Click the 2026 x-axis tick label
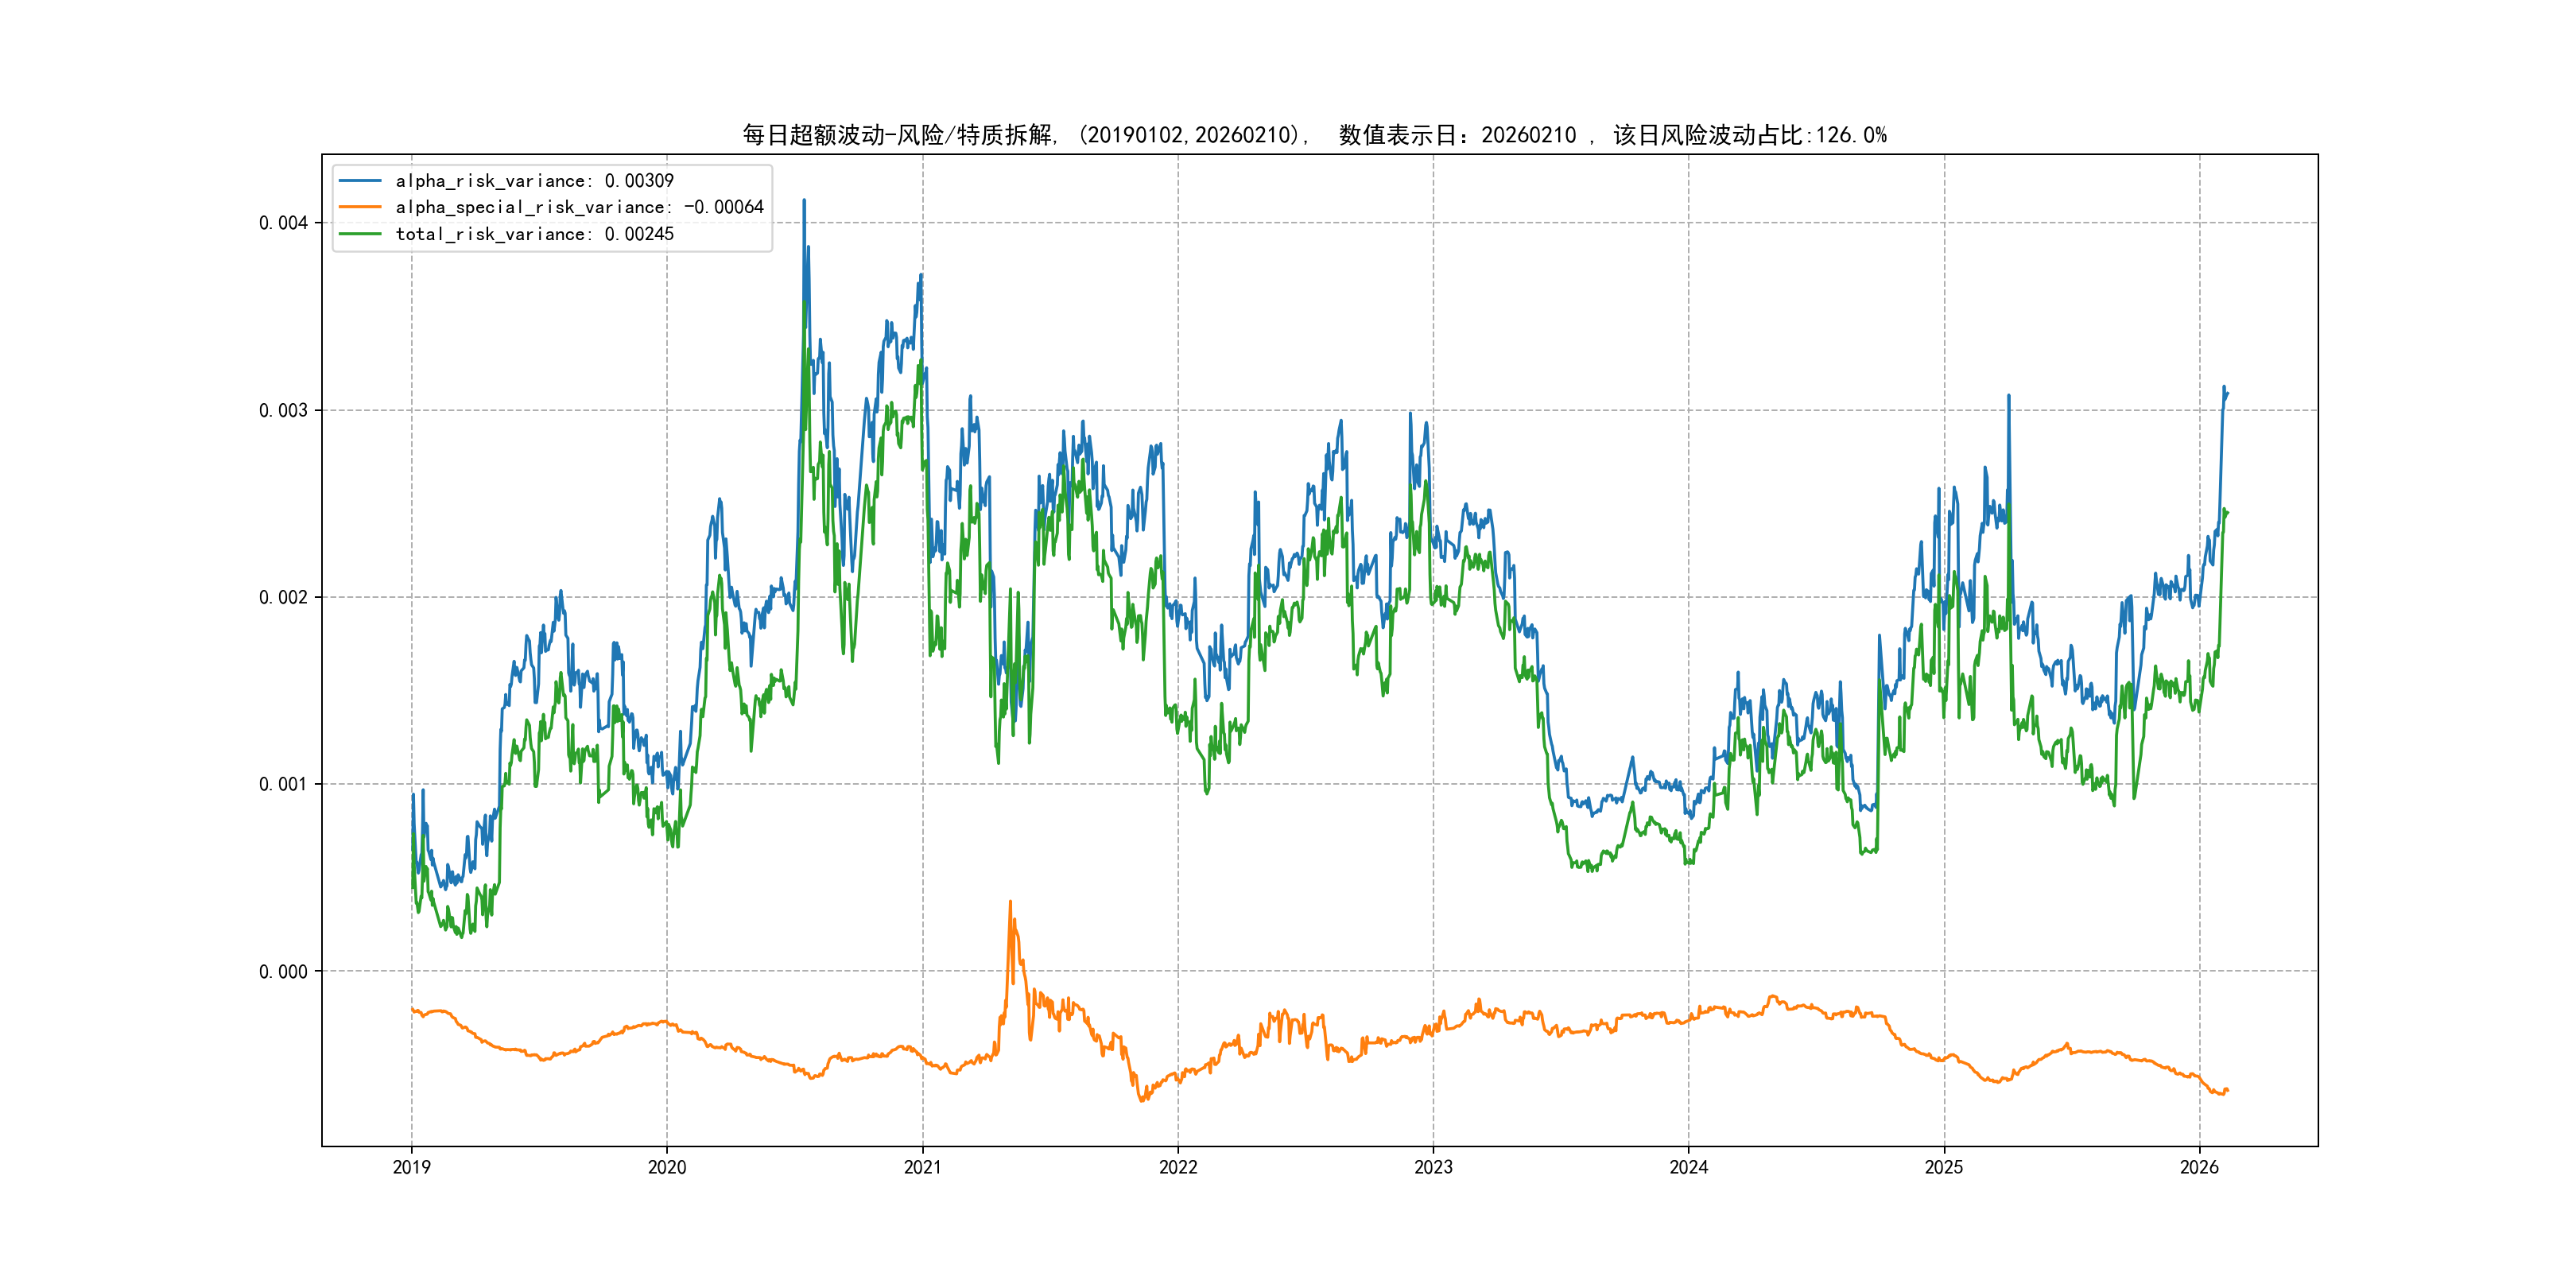This screenshot has height=1288, width=2576. pyautogui.click(x=2199, y=1167)
